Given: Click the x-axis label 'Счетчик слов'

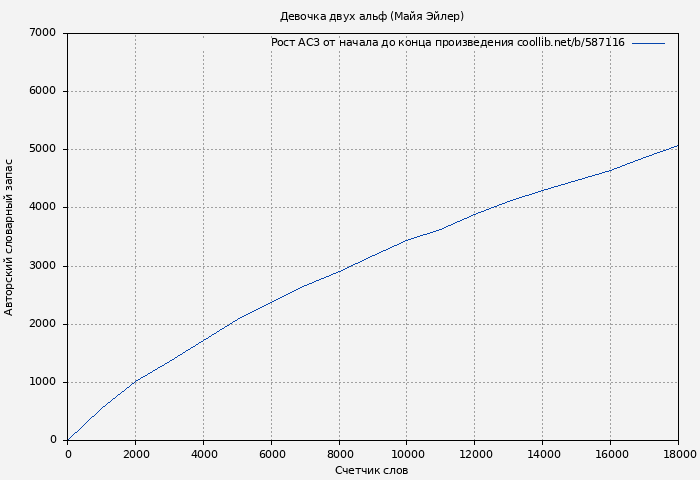Looking at the screenshot, I should [371, 471].
